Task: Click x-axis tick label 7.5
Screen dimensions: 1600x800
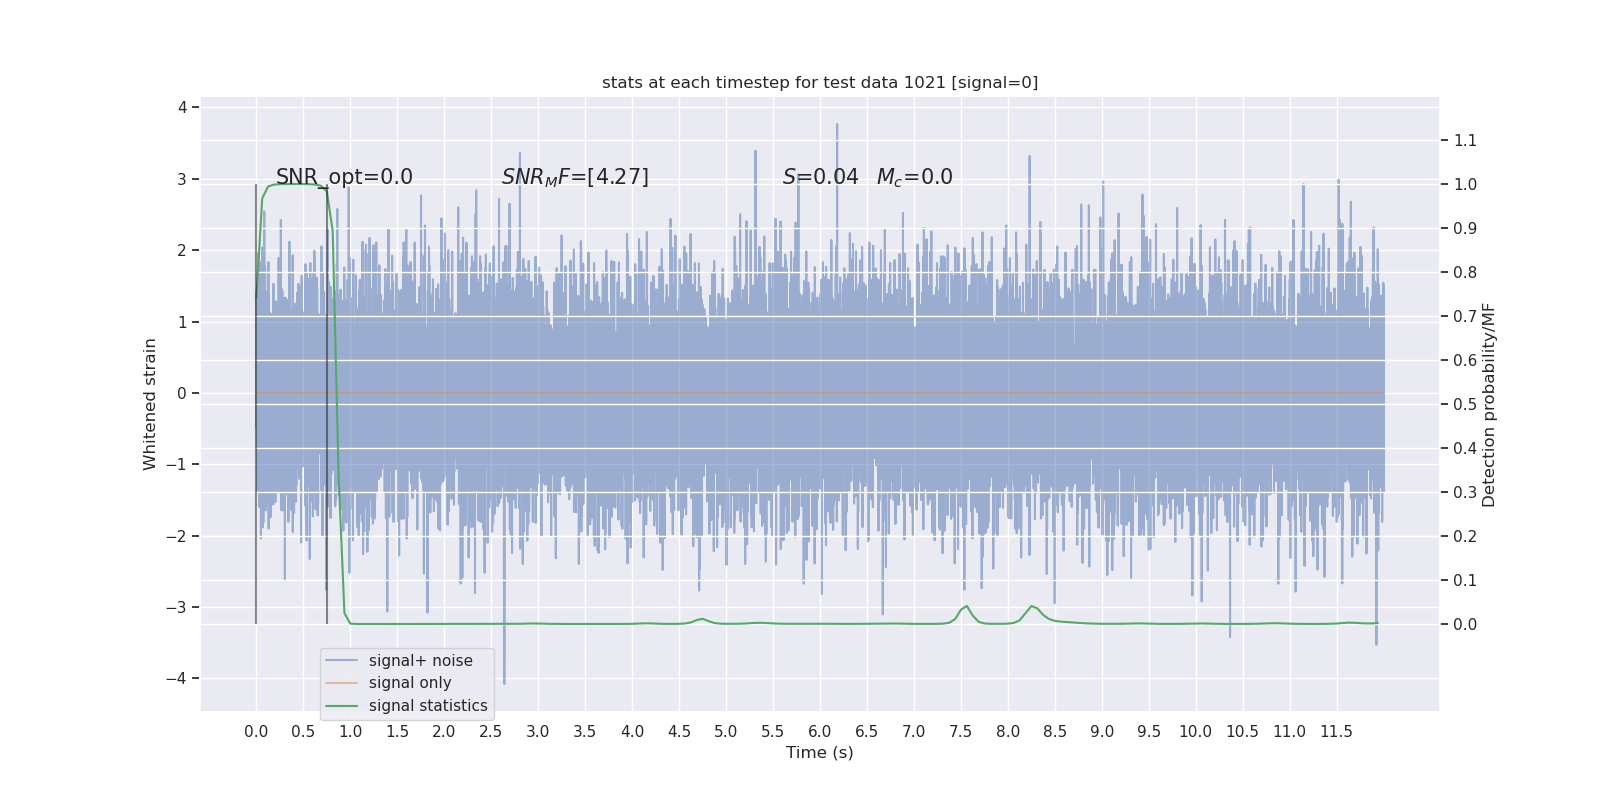Action: (961, 731)
